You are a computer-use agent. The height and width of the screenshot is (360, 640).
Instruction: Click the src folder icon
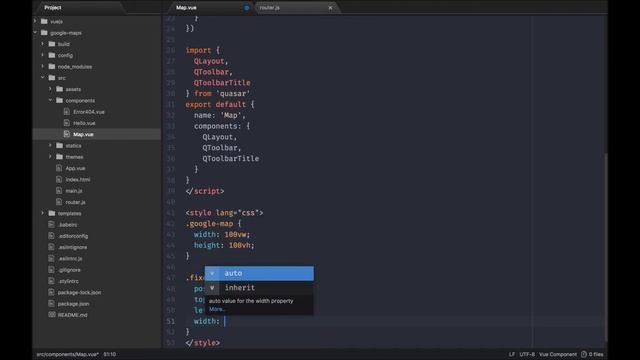(x=52, y=78)
